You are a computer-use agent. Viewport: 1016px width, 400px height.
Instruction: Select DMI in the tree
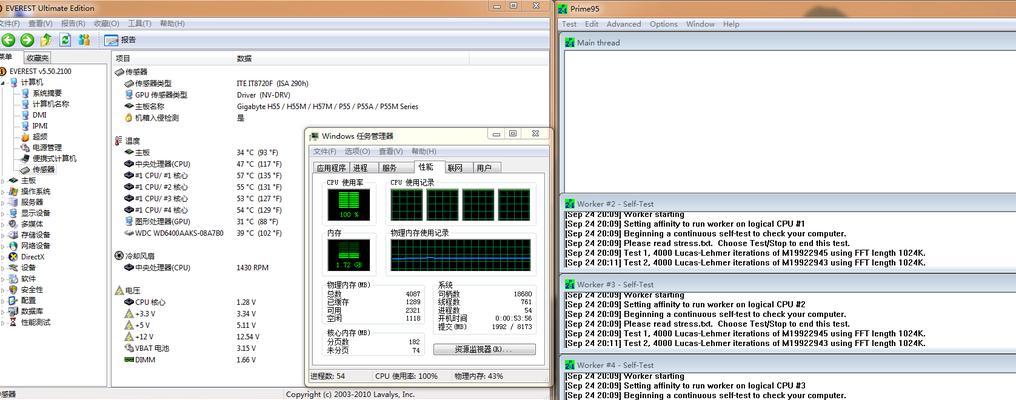click(40, 115)
